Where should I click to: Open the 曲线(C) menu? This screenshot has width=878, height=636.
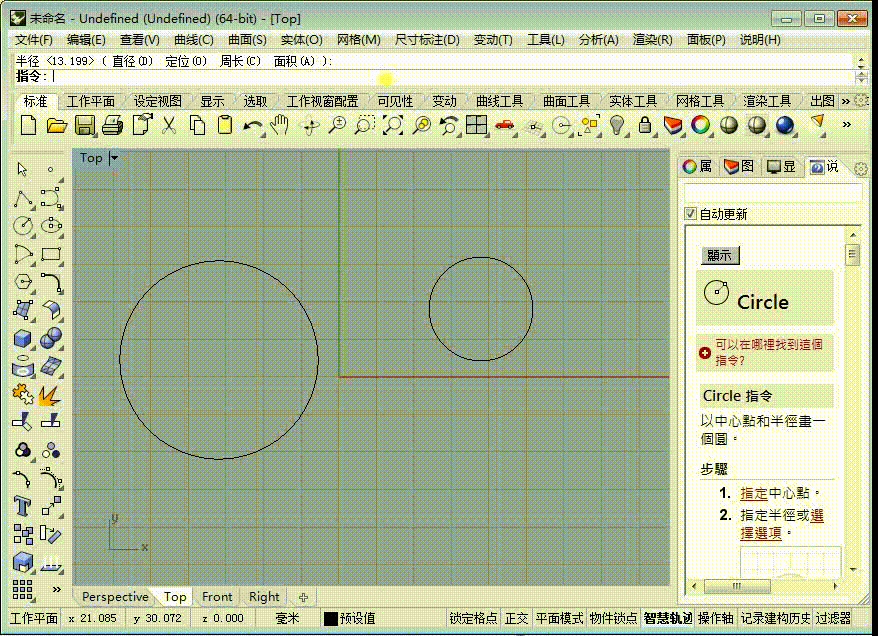pyautogui.click(x=193, y=40)
